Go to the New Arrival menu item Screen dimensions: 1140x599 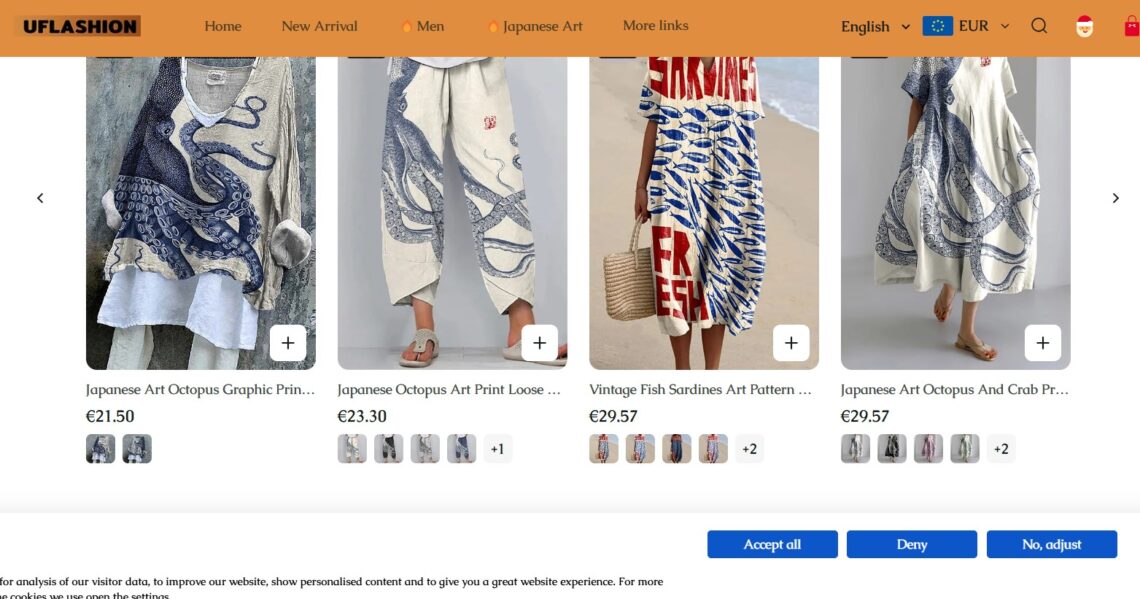coord(319,26)
